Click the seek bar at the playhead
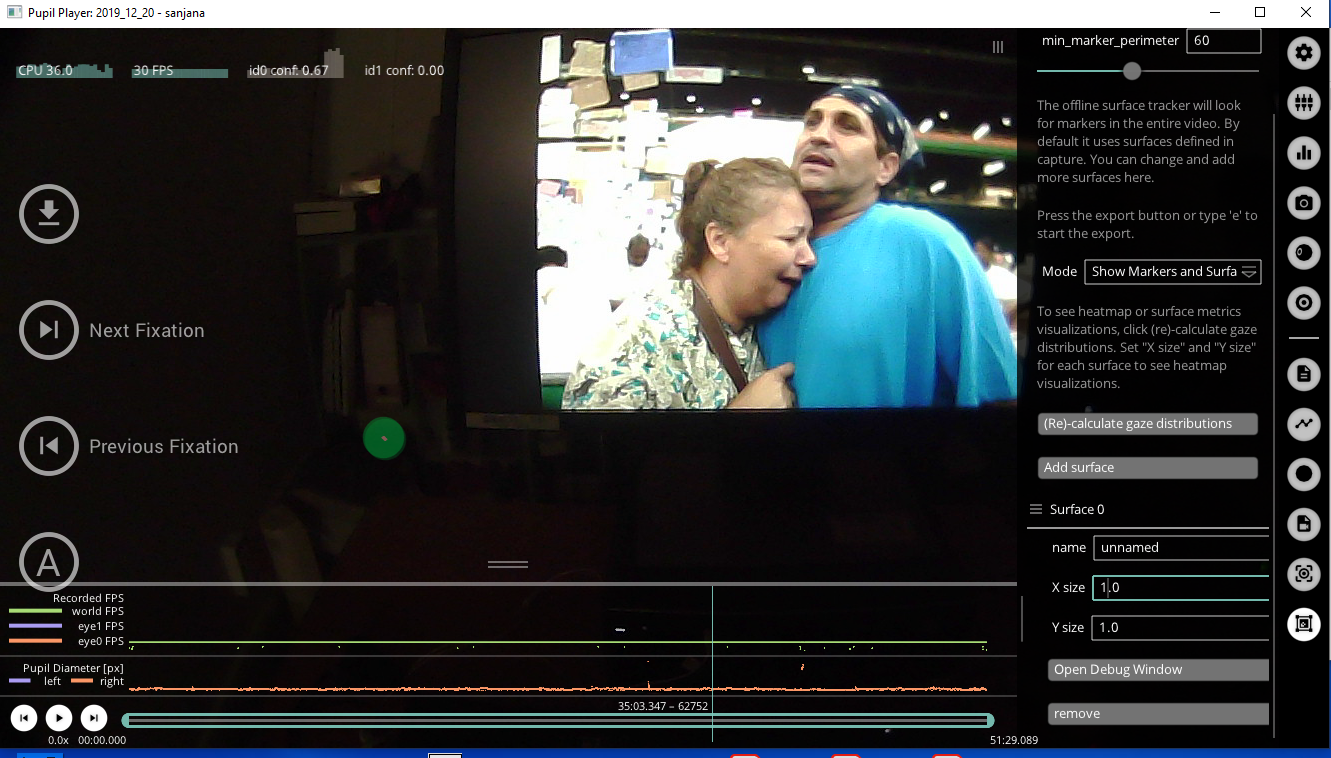Screen dimensions: 1331x758 click(x=712, y=721)
